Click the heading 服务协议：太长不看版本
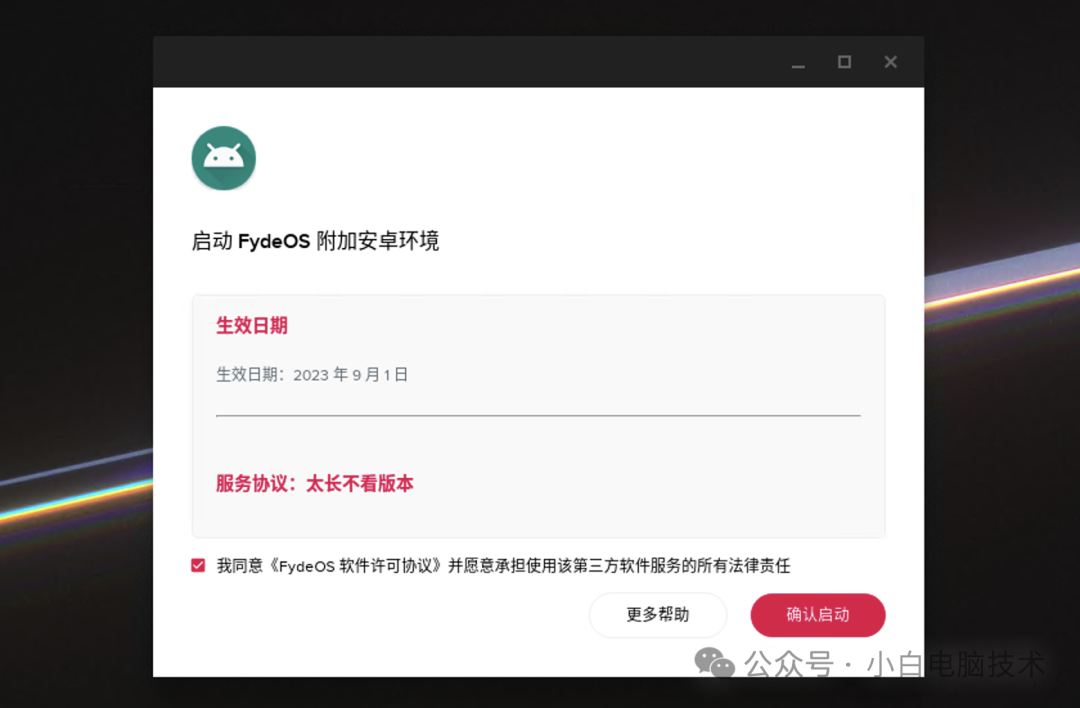Viewport: 1080px width, 708px height. [x=315, y=483]
